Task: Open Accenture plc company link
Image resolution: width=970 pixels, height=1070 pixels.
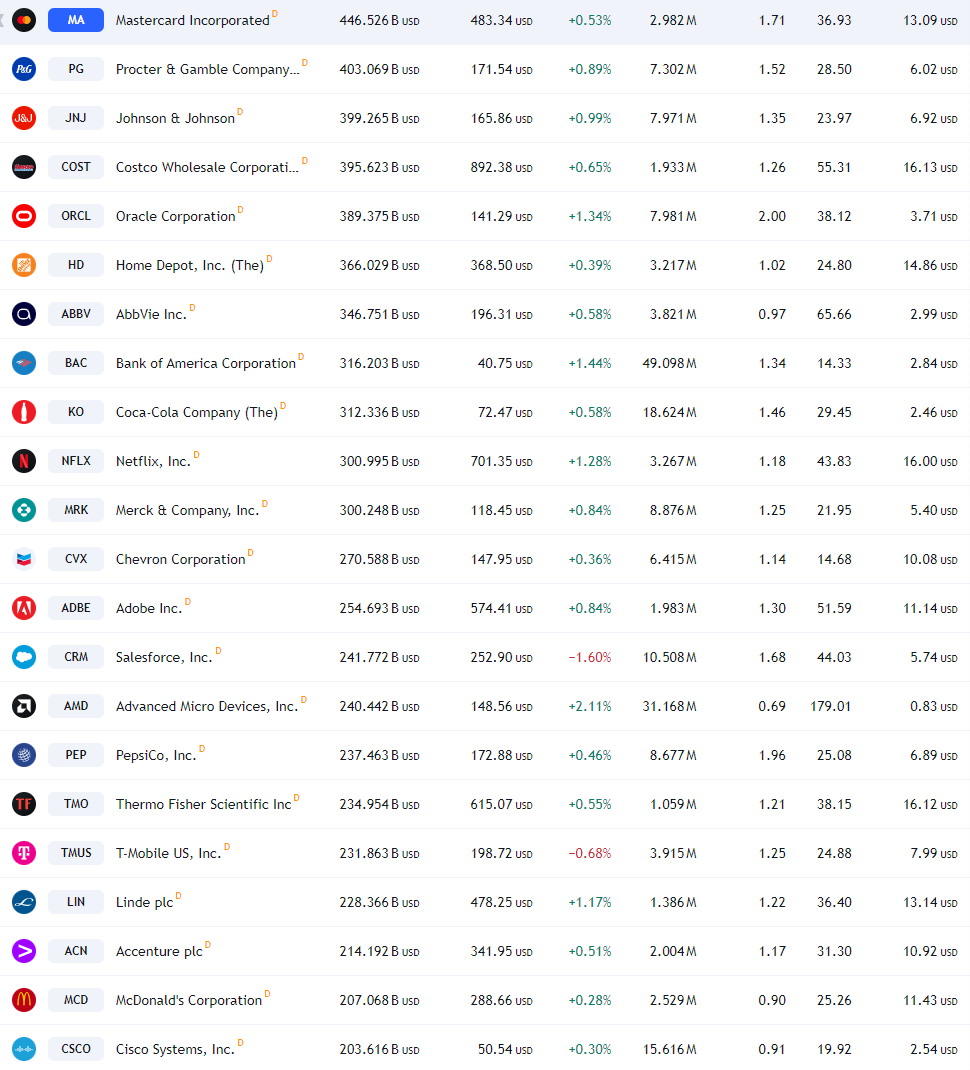Action: click(x=159, y=951)
